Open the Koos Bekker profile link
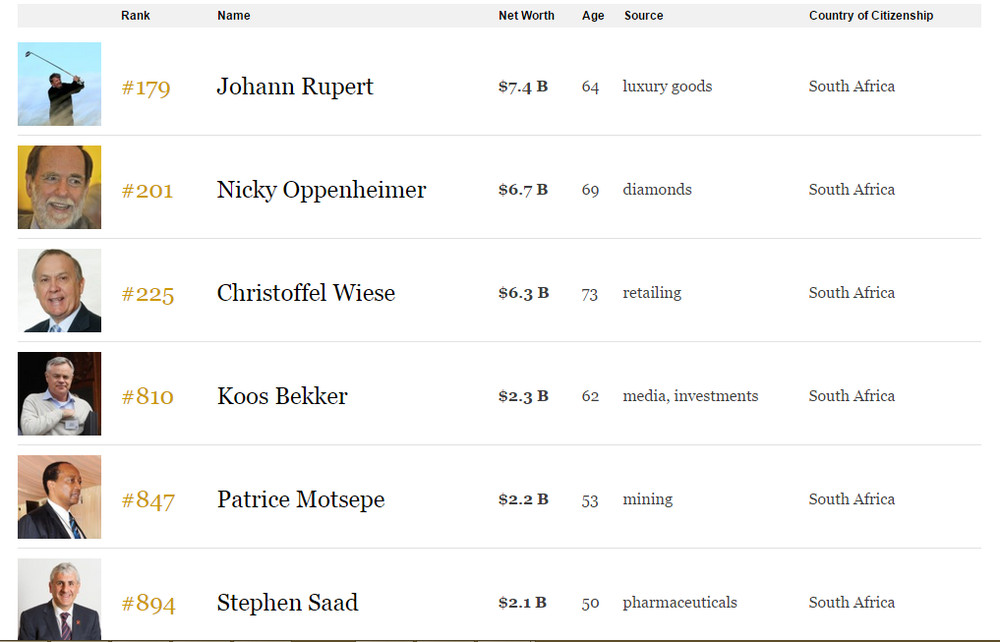Image resolution: width=1000 pixels, height=642 pixels. [282, 397]
